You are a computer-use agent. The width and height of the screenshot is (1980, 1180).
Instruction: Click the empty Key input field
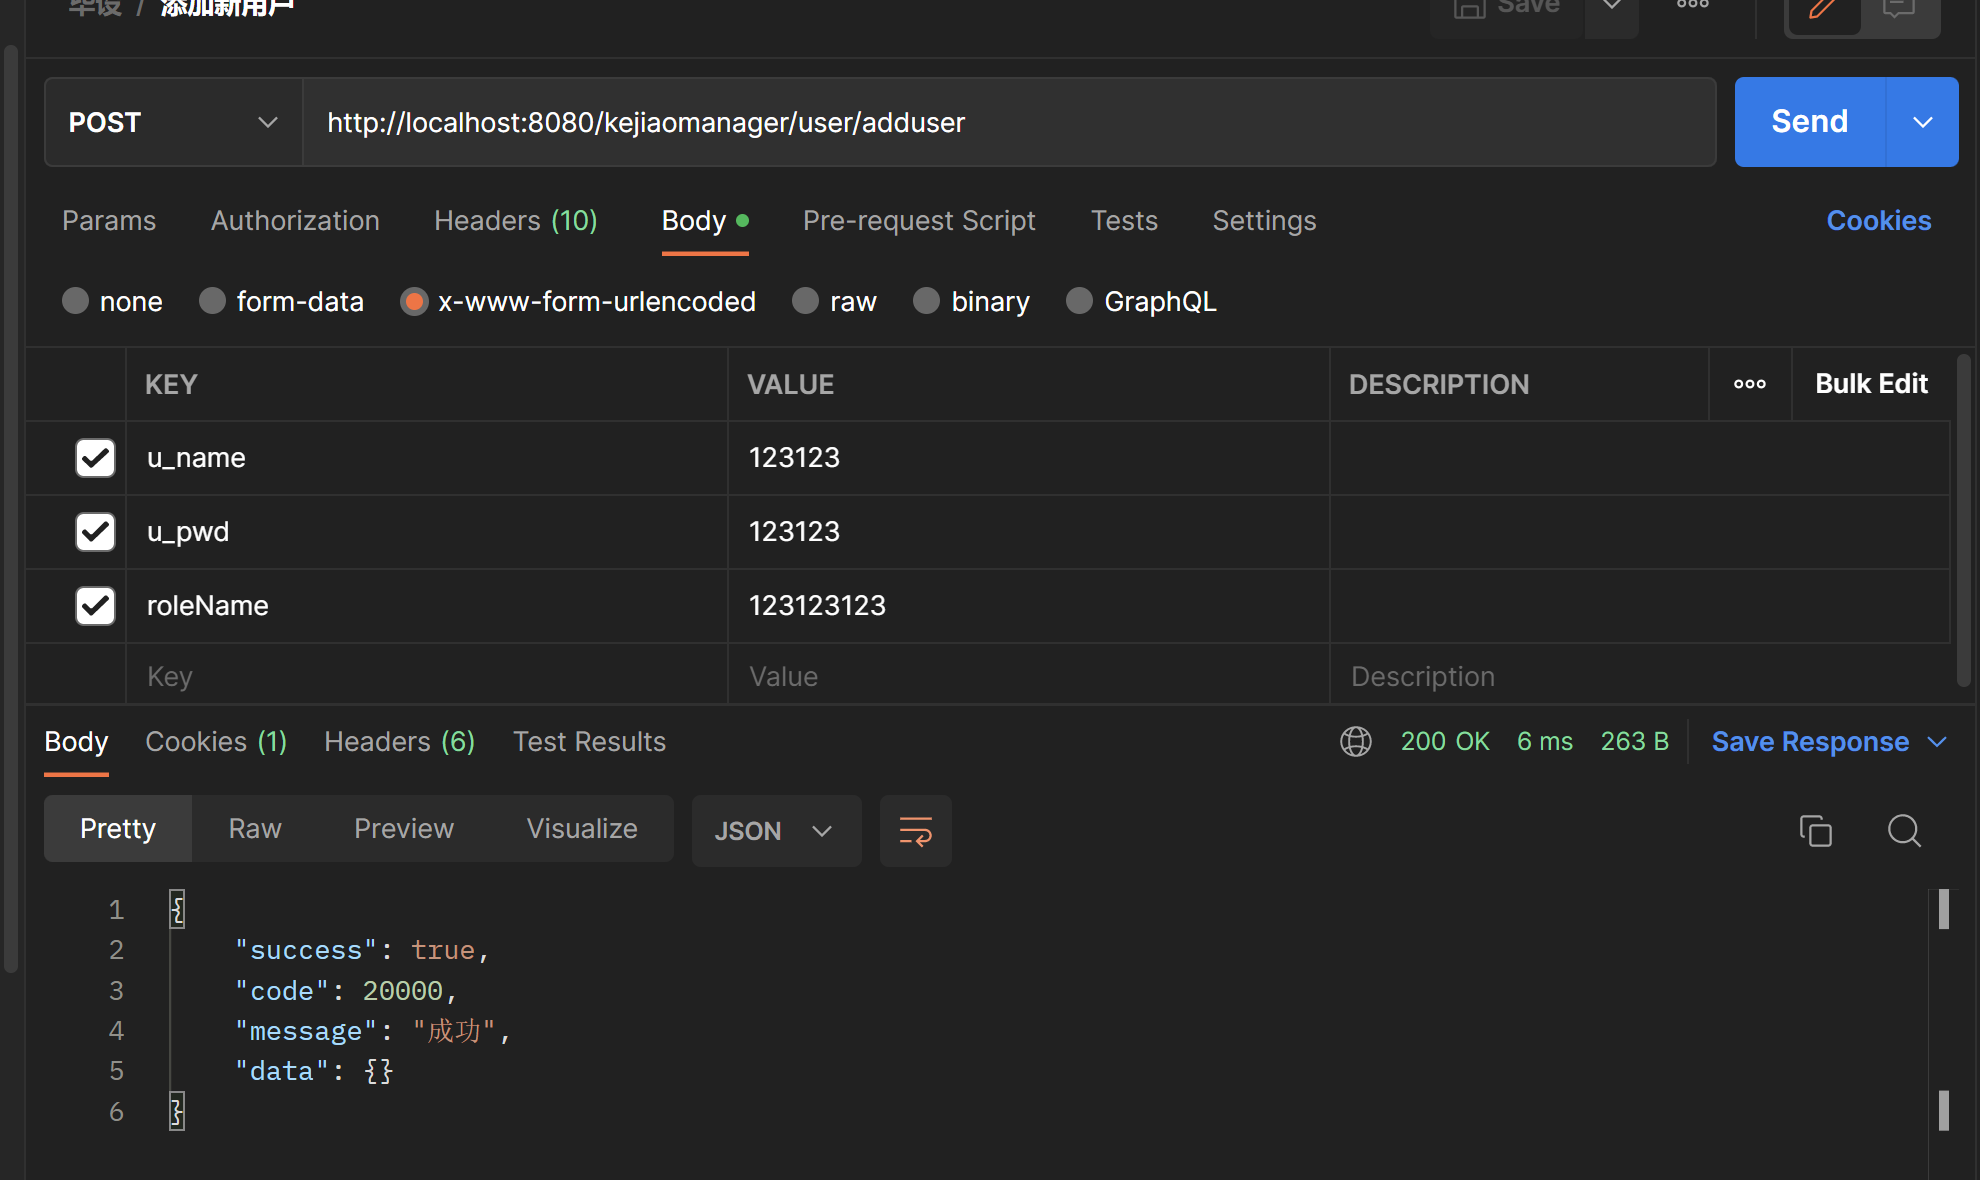427,676
